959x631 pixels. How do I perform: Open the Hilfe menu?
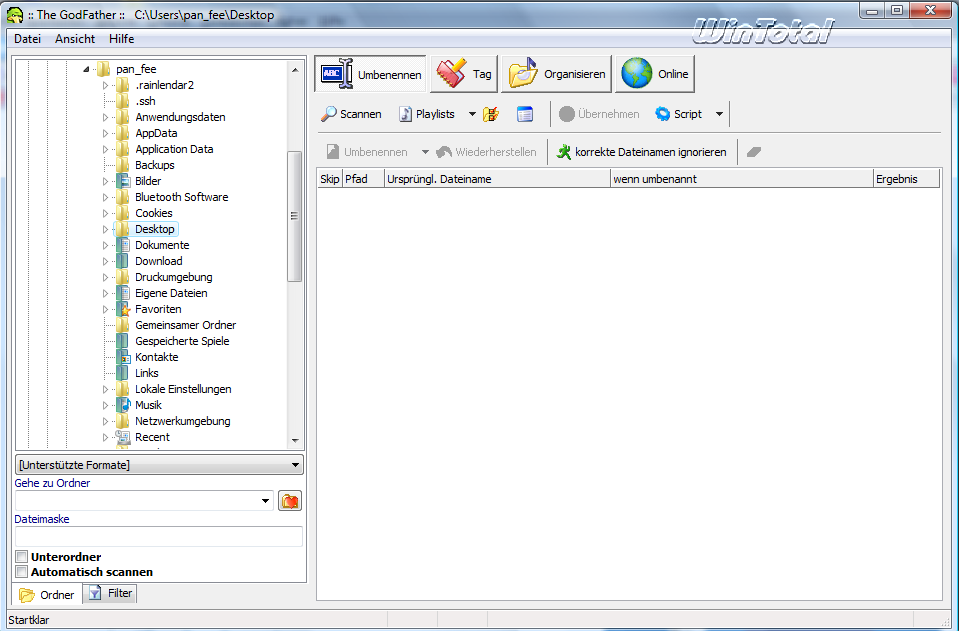click(121, 39)
